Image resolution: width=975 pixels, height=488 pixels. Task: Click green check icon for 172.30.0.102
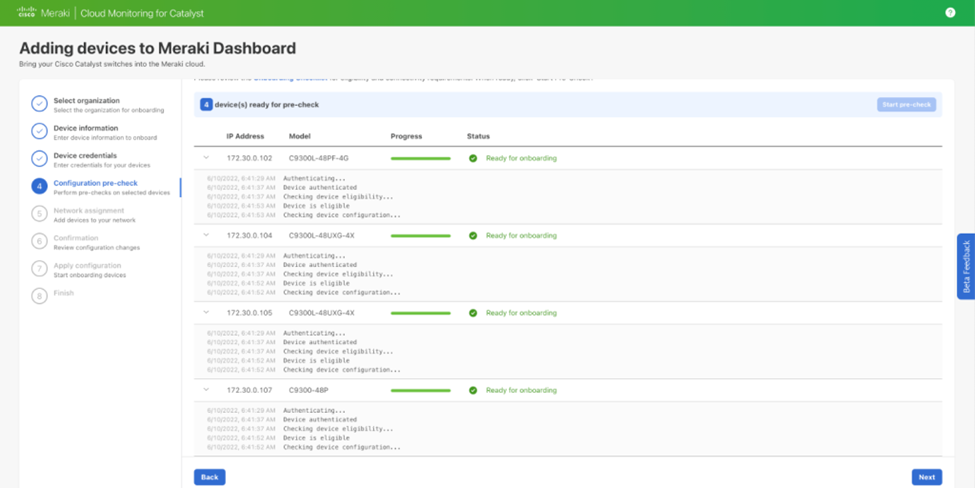pos(473,158)
